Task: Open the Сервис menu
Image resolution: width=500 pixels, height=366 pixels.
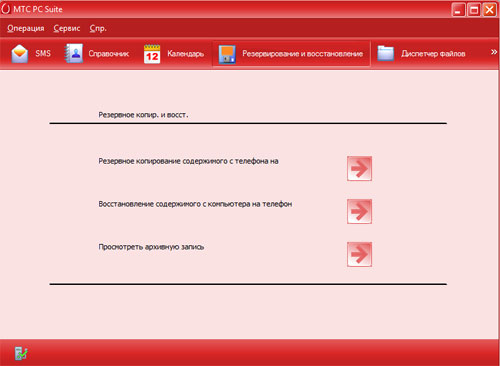Action: pos(67,28)
